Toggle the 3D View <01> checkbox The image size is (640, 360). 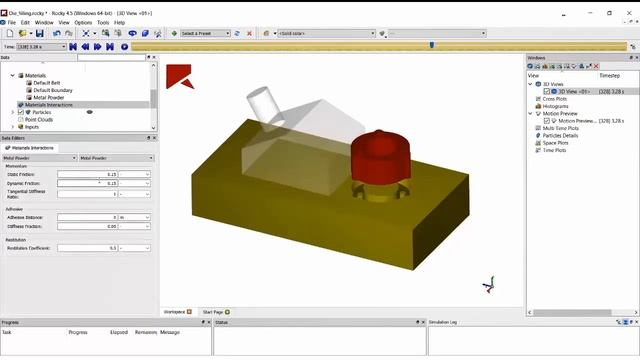pos(547,91)
